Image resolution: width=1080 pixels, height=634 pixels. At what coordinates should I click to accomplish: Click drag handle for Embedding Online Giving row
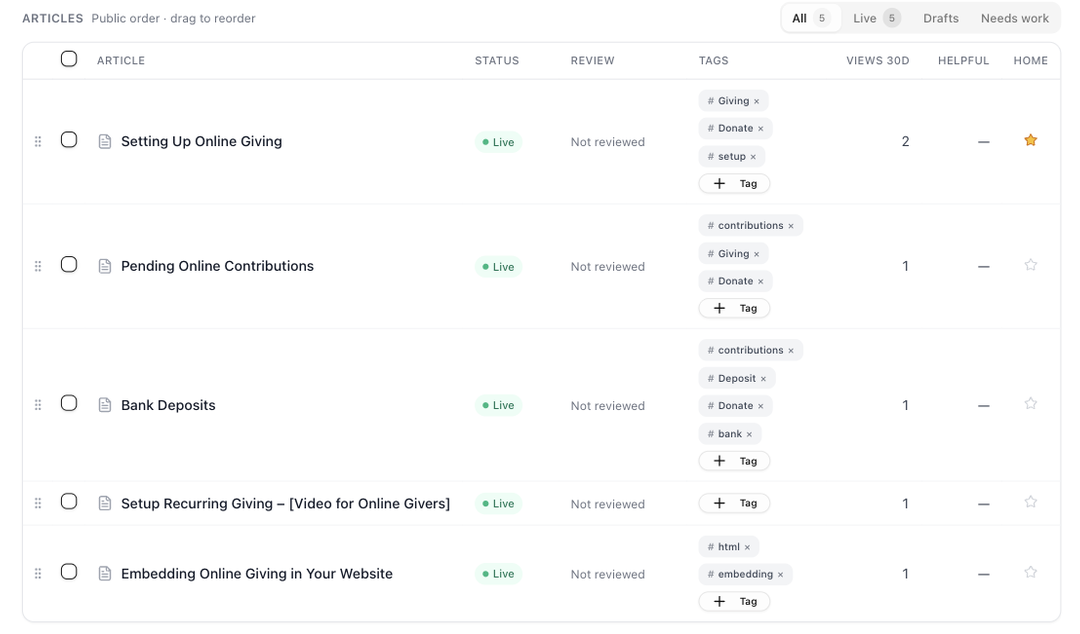click(x=38, y=573)
